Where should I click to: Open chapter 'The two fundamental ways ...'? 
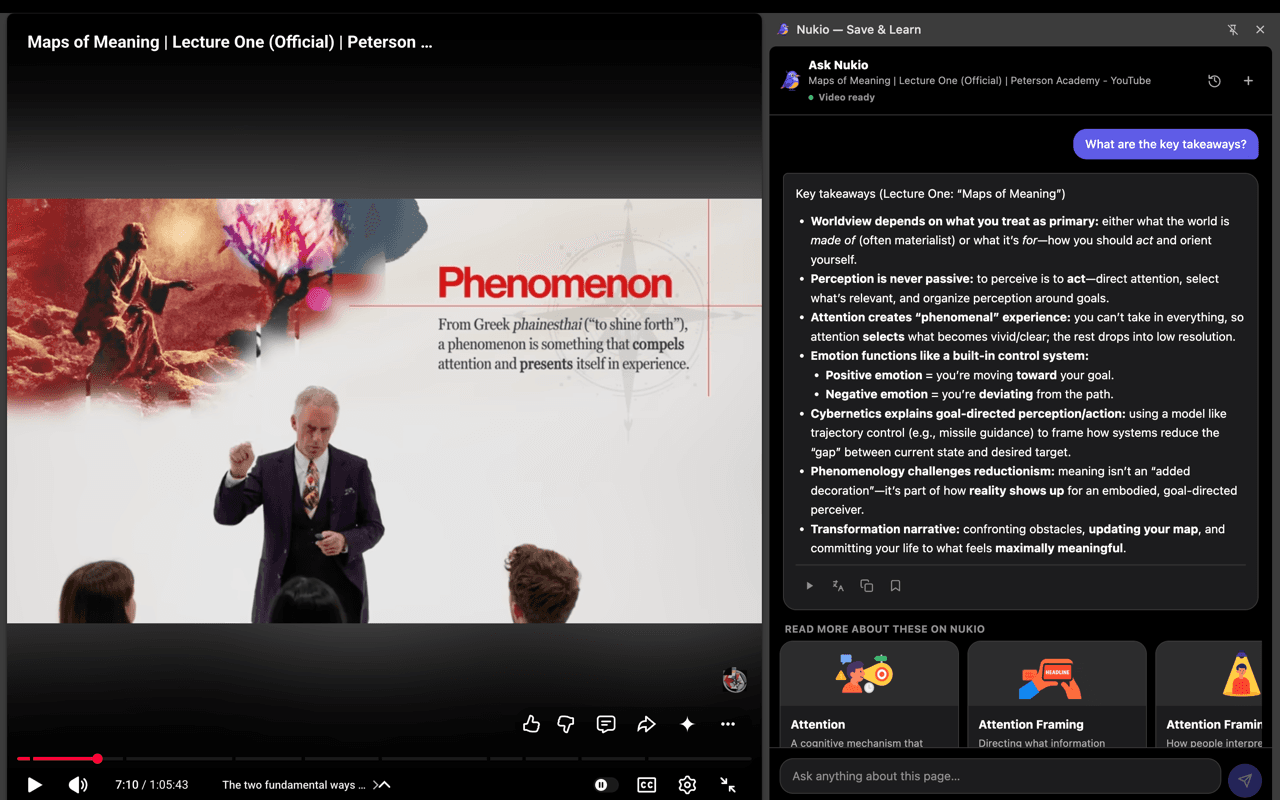(294, 785)
